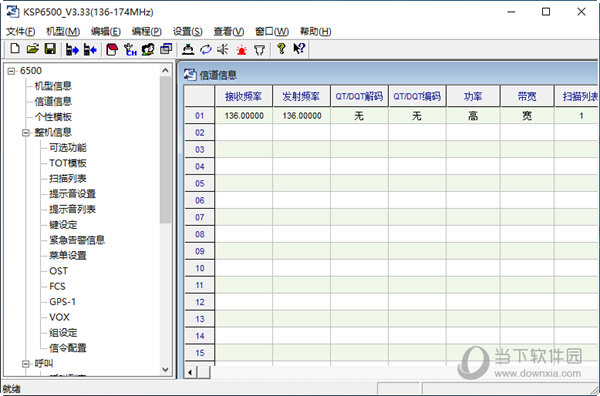Select TOT模板 tree item

tap(68, 163)
